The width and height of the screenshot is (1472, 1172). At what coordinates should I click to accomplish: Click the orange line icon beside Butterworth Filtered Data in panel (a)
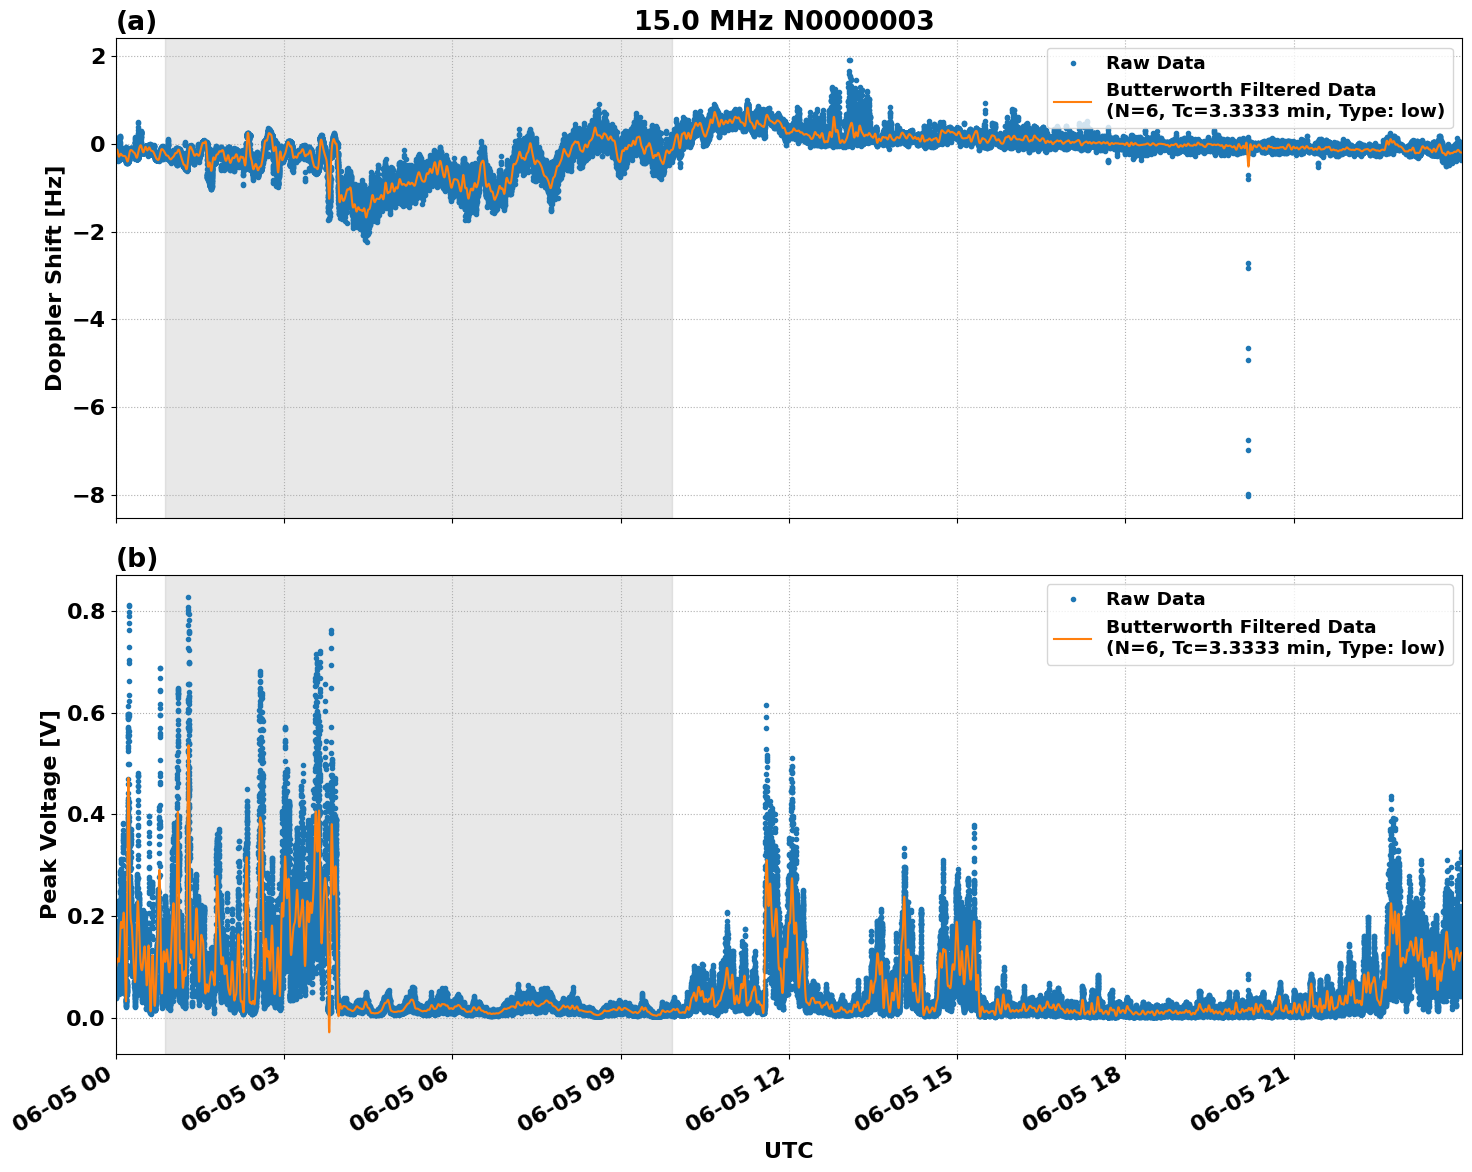1075,104
